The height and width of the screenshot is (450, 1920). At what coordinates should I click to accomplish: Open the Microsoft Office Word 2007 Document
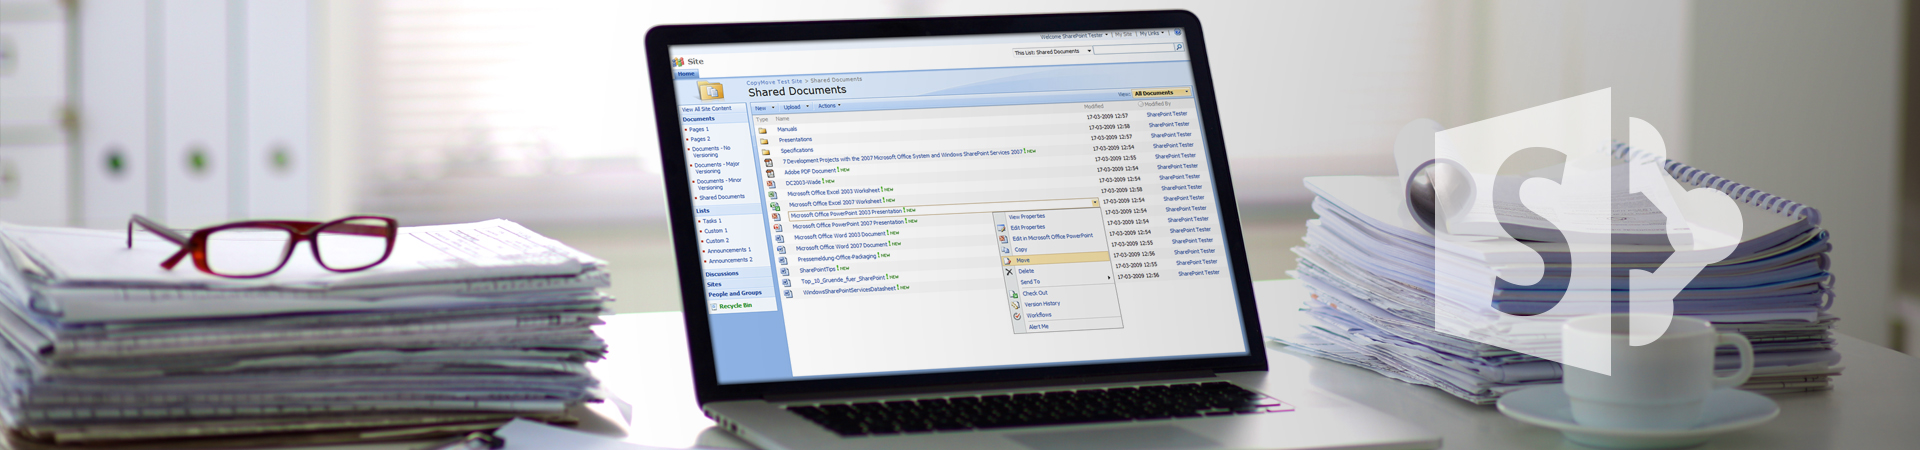point(841,246)
